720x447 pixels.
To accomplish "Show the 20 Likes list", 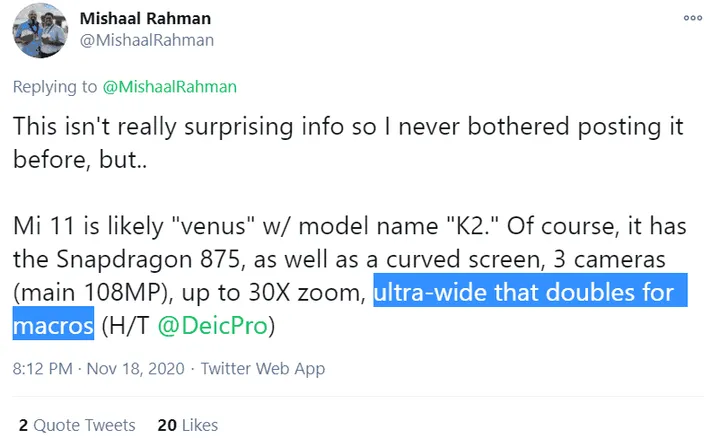I will 188,425.
